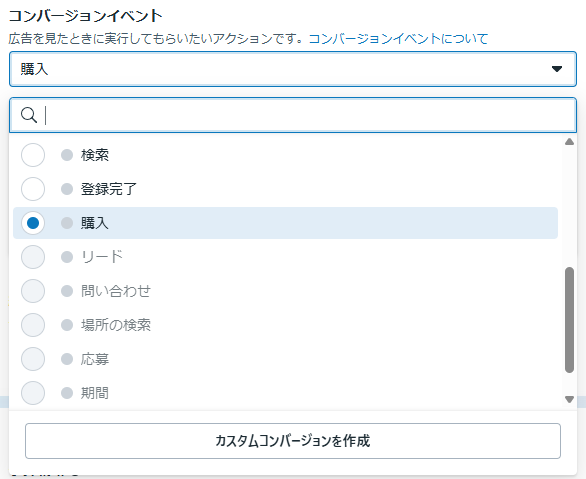Click the grey status dot beside 検索
This screenshot has width=586, height=479.
(67, 155)
